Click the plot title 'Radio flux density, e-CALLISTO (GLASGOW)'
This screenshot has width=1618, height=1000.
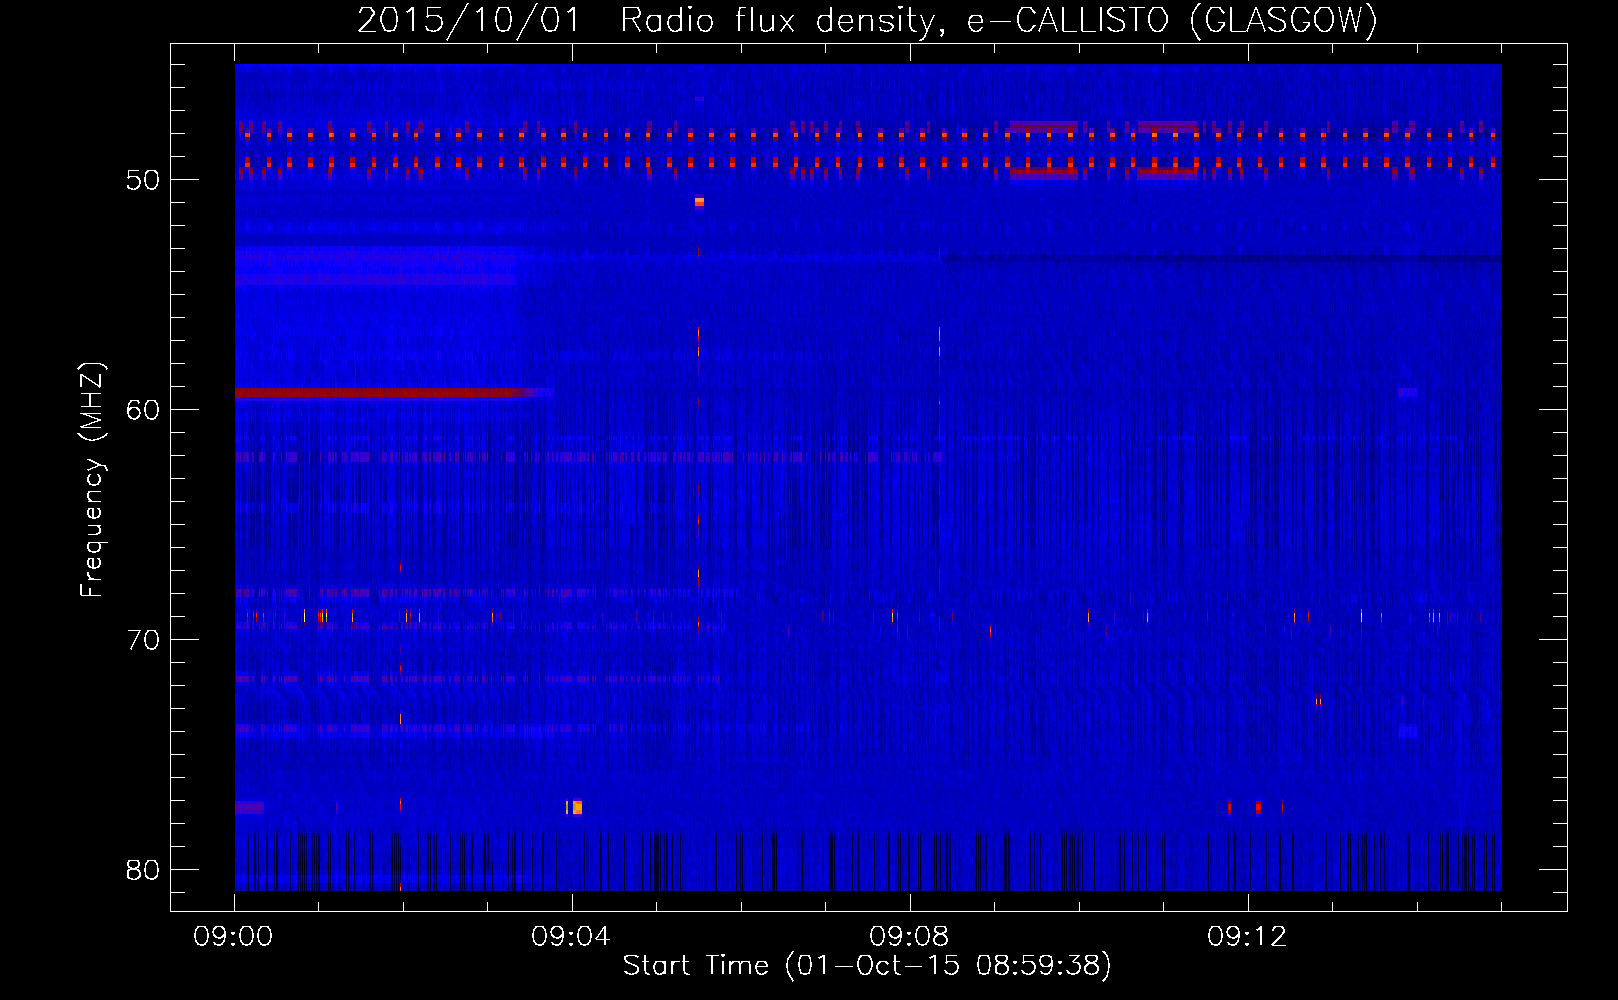999,21
